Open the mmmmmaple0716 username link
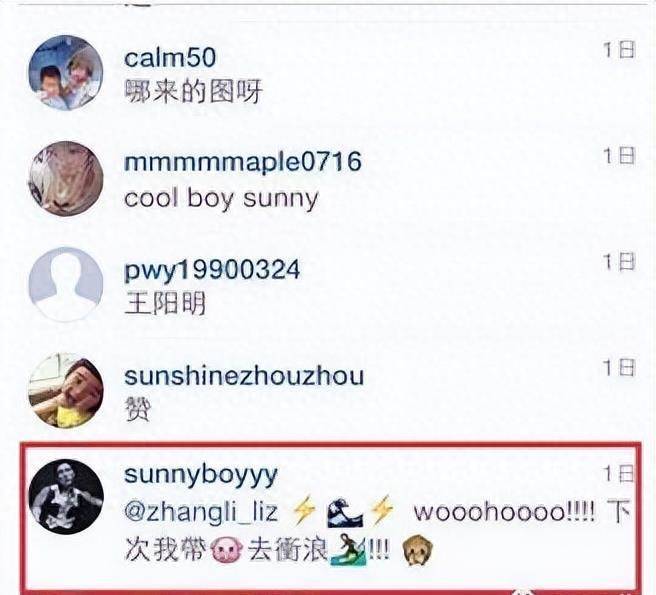This screenshot has height=595, width=656. pyautogui.click(x=243, y=162)
